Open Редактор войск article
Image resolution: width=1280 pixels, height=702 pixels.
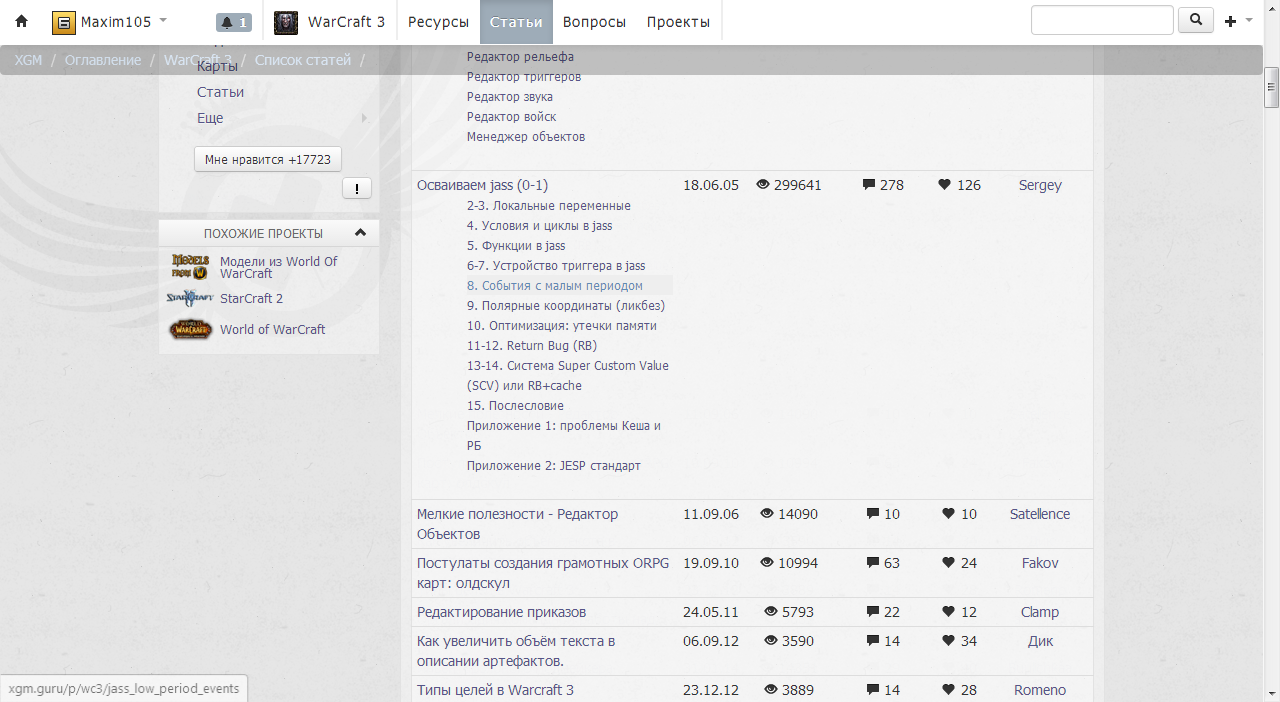tap(512, 117)
